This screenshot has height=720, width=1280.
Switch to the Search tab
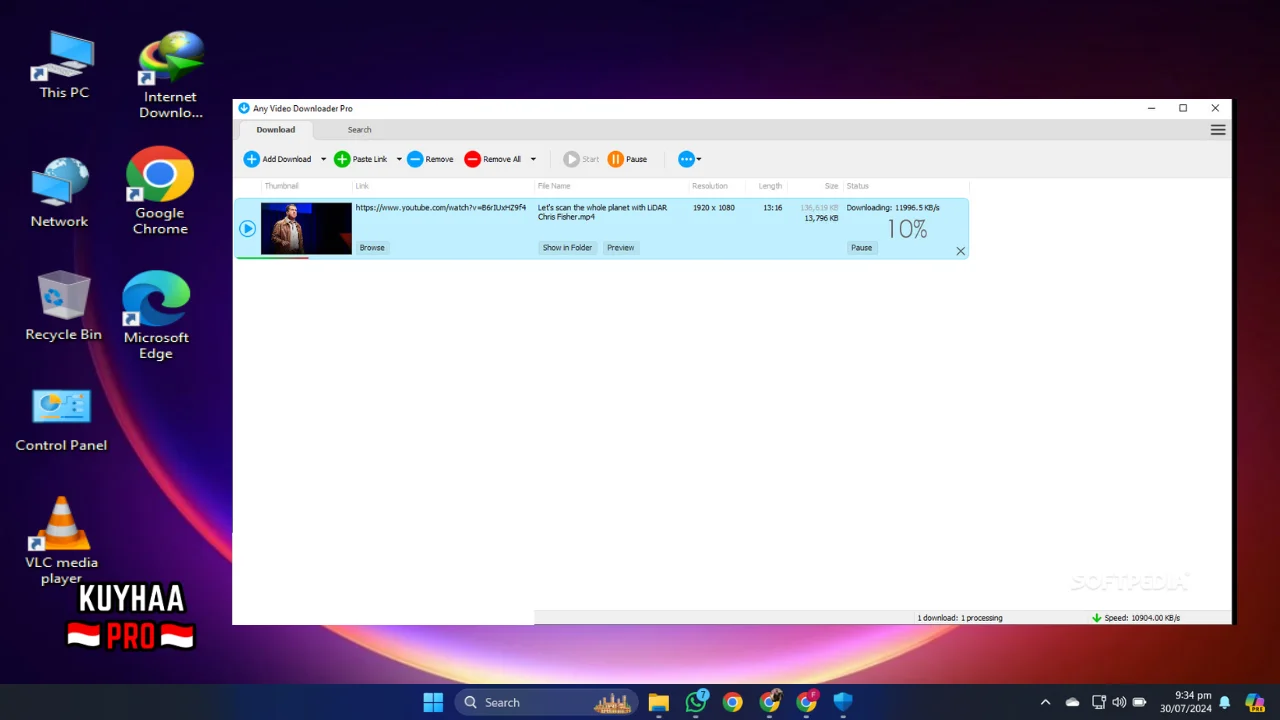[x=359, y=130]
